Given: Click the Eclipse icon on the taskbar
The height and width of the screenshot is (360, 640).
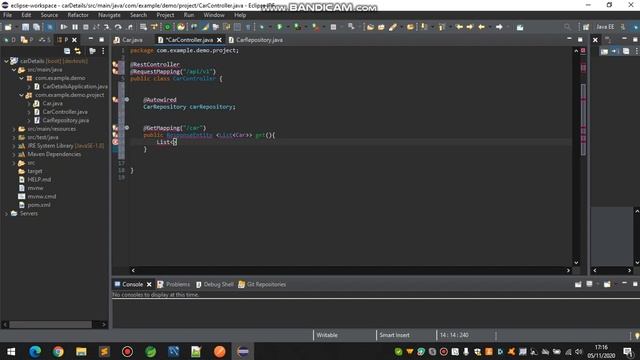Looking at the screenshot, I should click(242, 351).
